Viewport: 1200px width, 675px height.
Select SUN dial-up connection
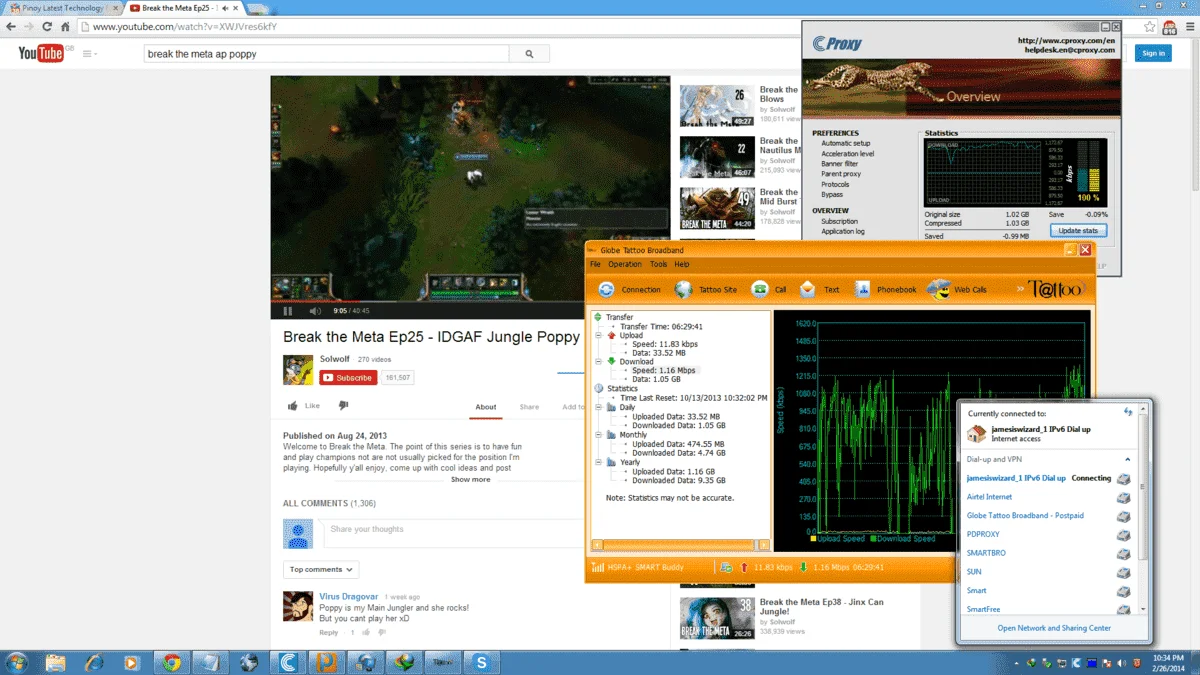pyautogui.click(x=974, y=572)
